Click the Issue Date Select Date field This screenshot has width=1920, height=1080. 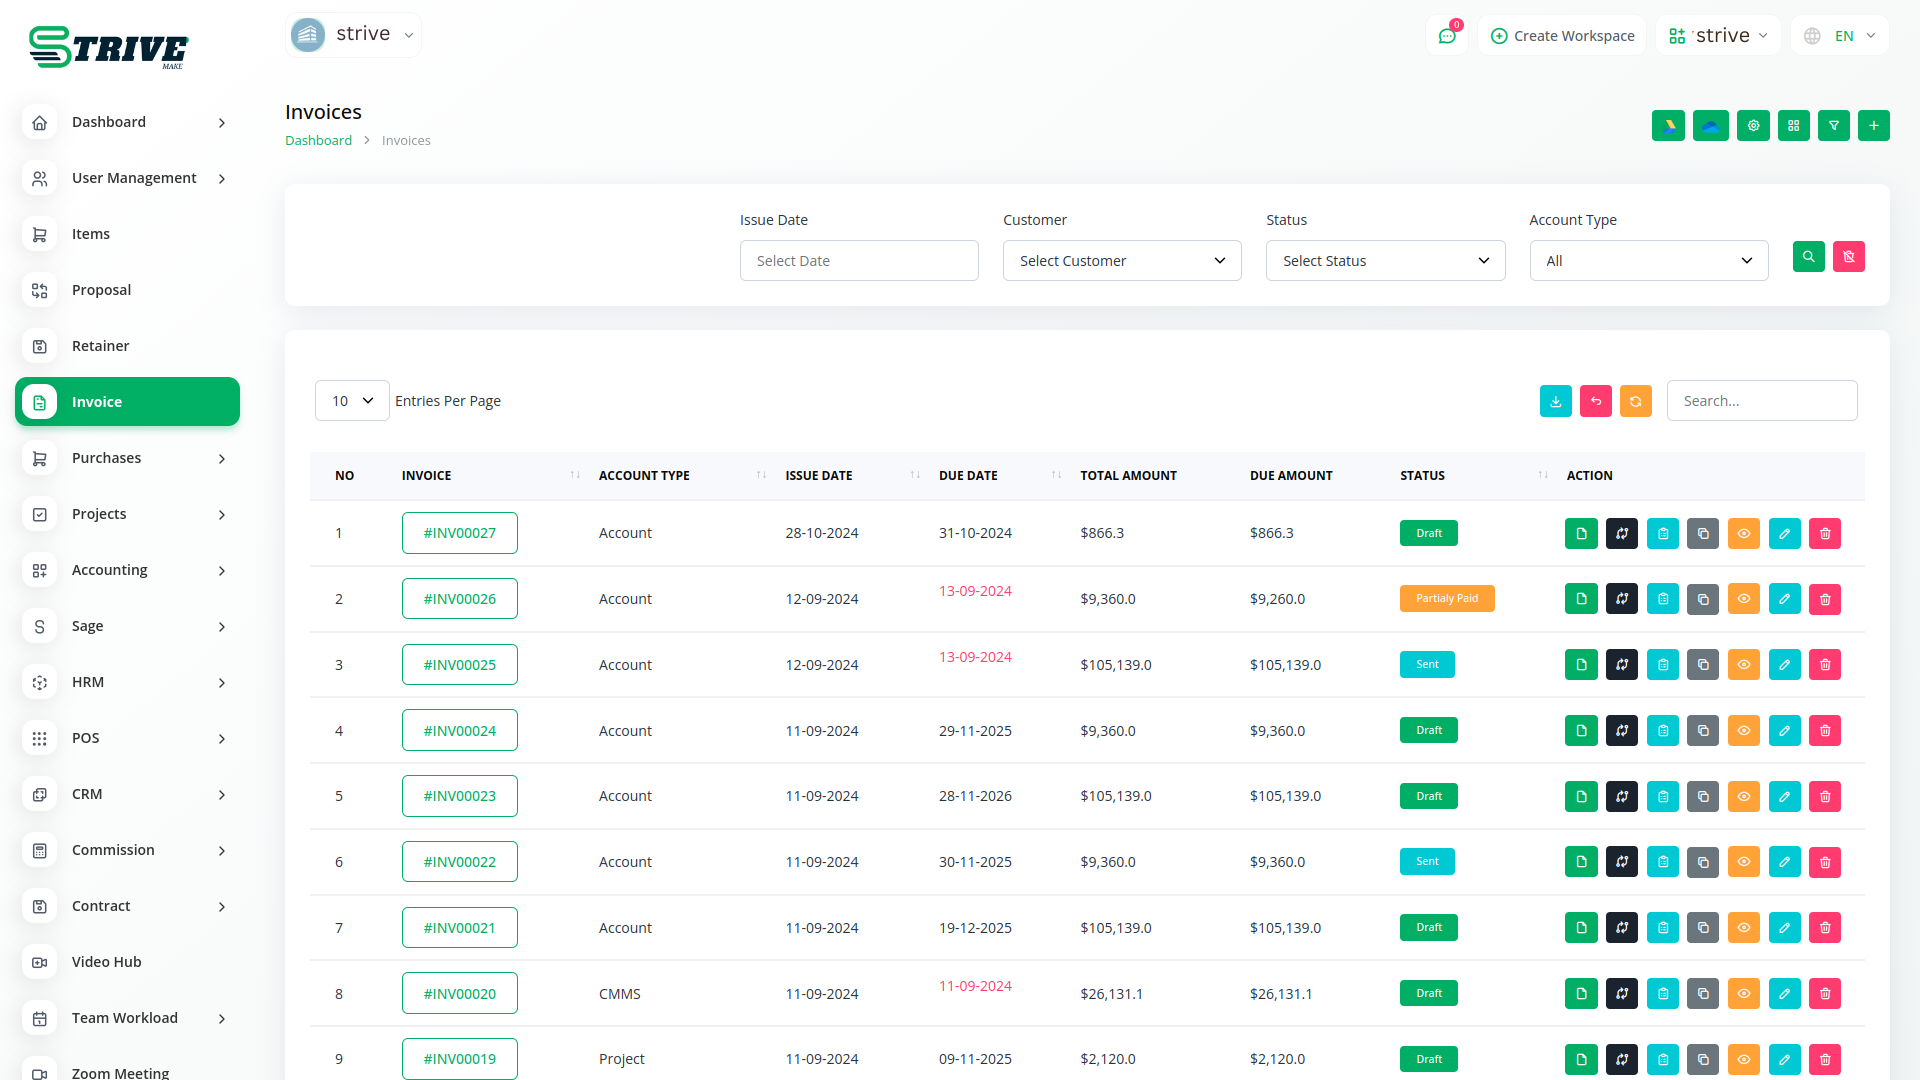(858, 261)
